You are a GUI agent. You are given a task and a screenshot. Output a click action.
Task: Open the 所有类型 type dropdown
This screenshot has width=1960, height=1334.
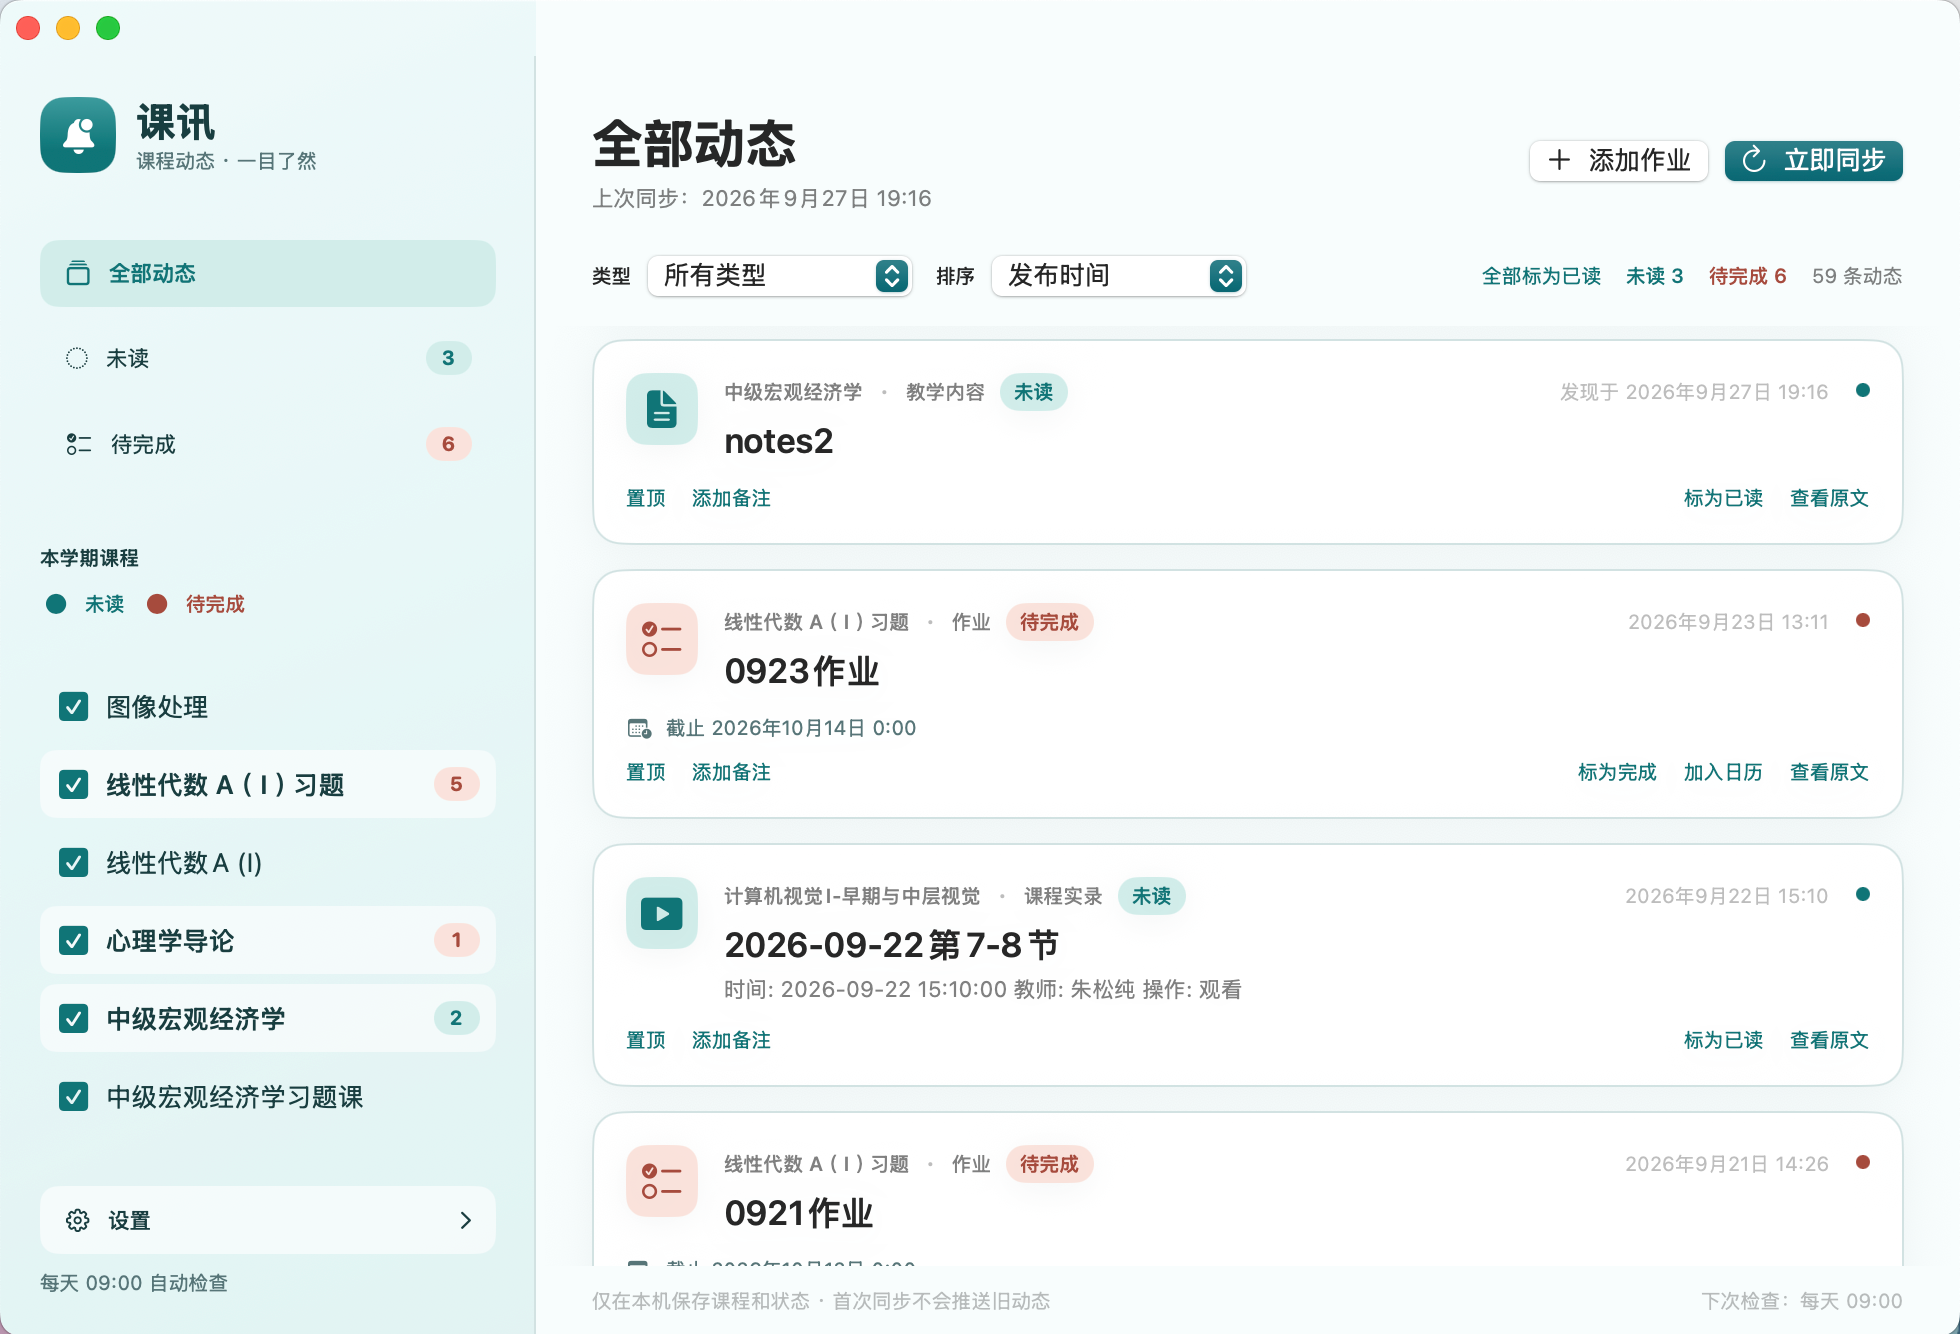(x=780, y=275)
